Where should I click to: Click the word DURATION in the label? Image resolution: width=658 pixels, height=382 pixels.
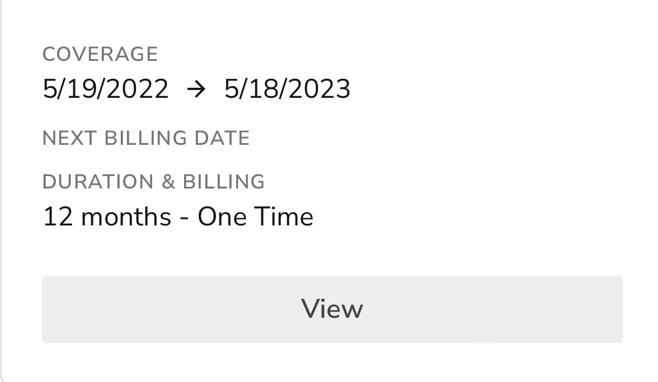98,182
